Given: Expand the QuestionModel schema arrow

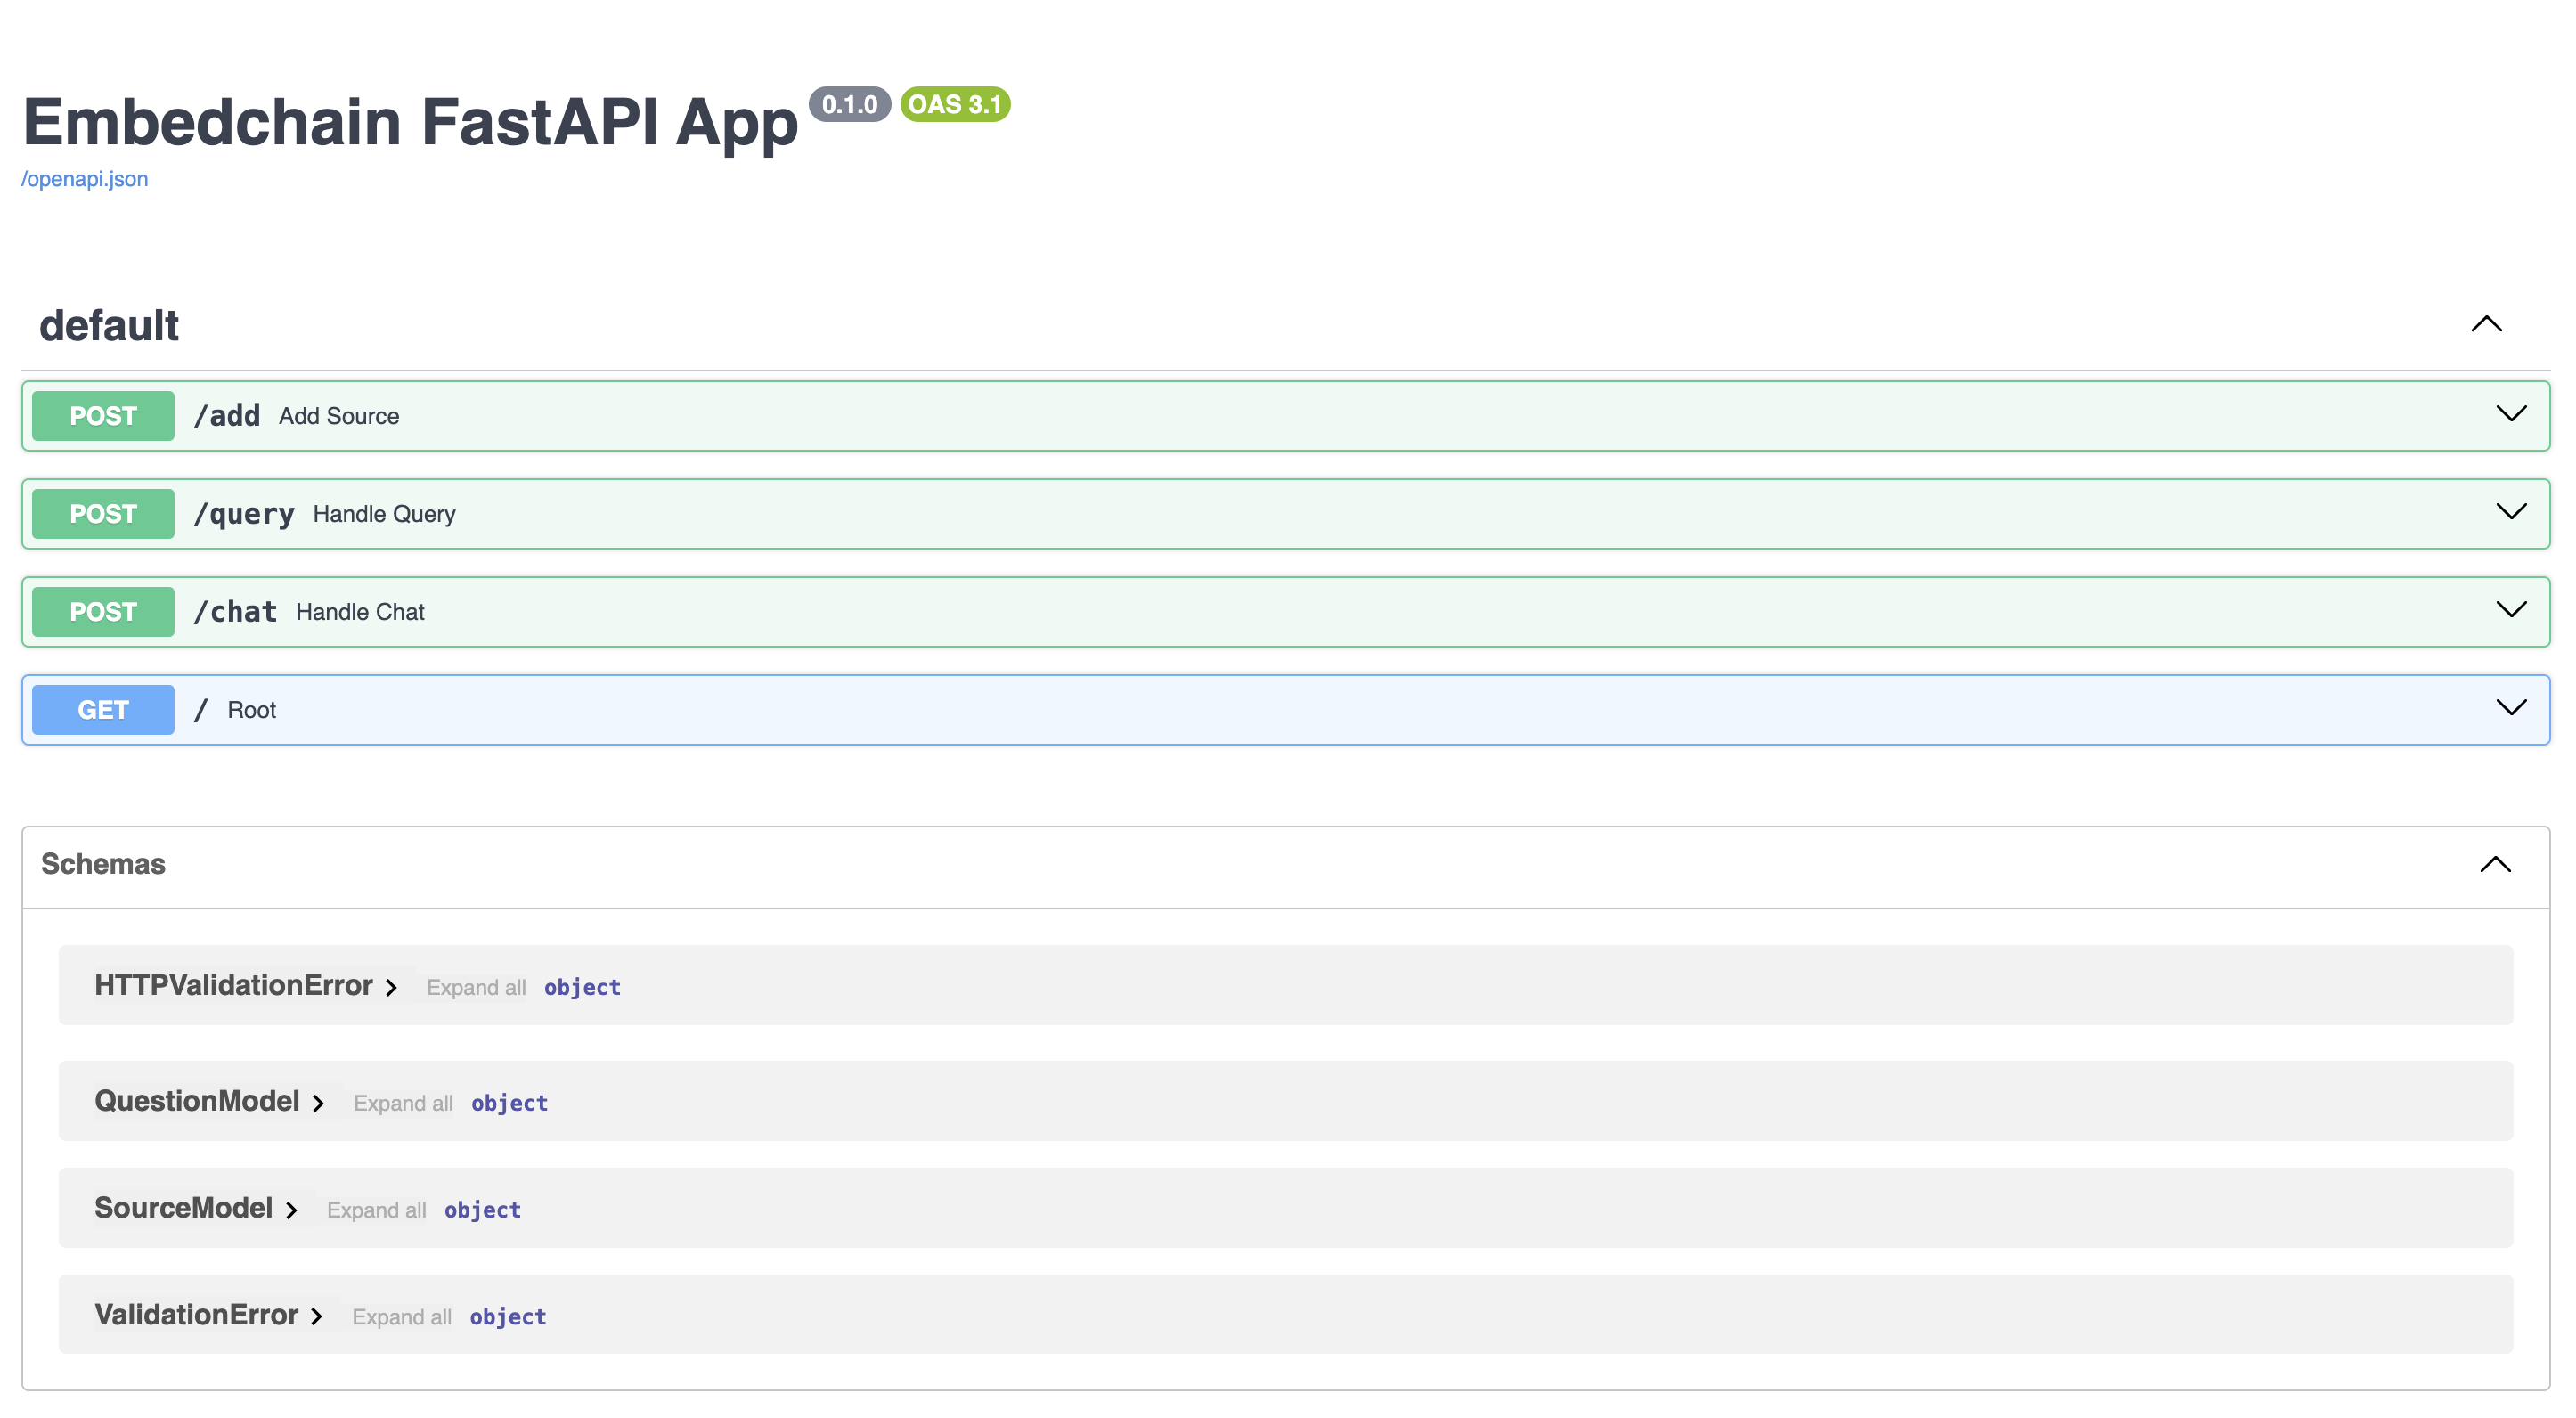Looking at the screenshot, I should pos(318,1103).
